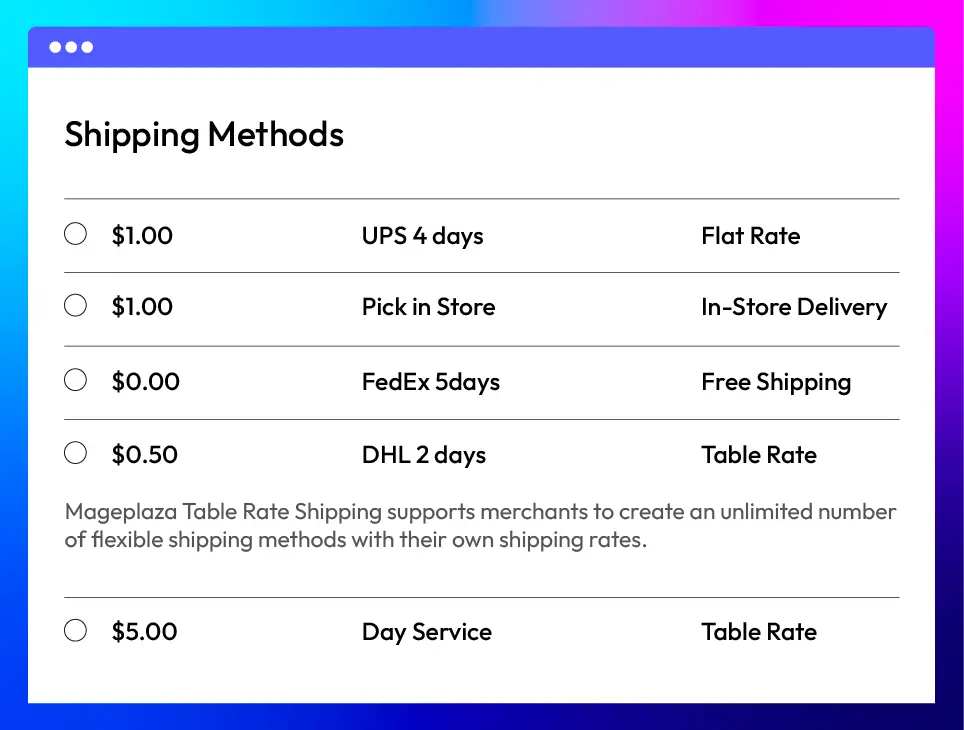The image size is (964, 730).
Task: Click the middle white window dot
Action: coord(71,47)
